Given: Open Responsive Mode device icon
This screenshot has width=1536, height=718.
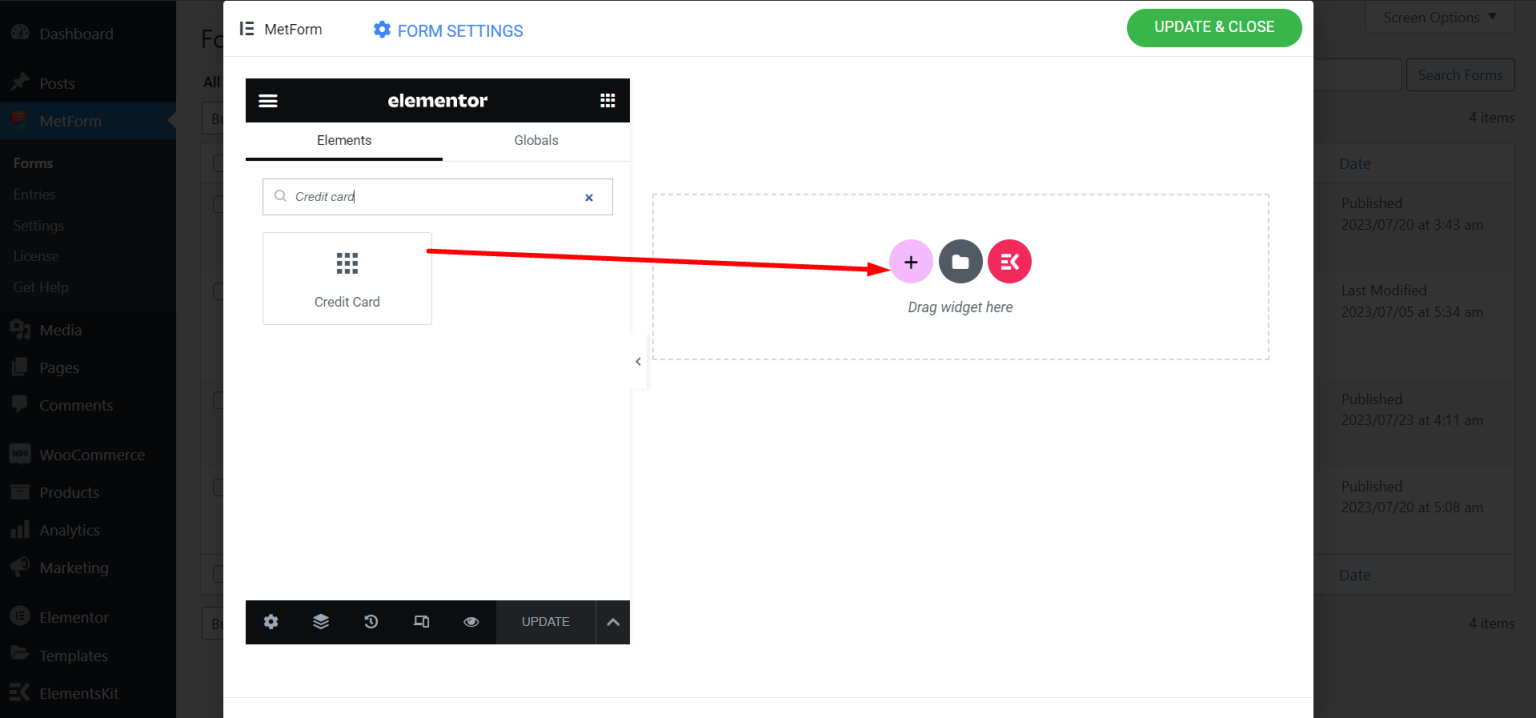Looking at the screenshot, I should 421,622.
